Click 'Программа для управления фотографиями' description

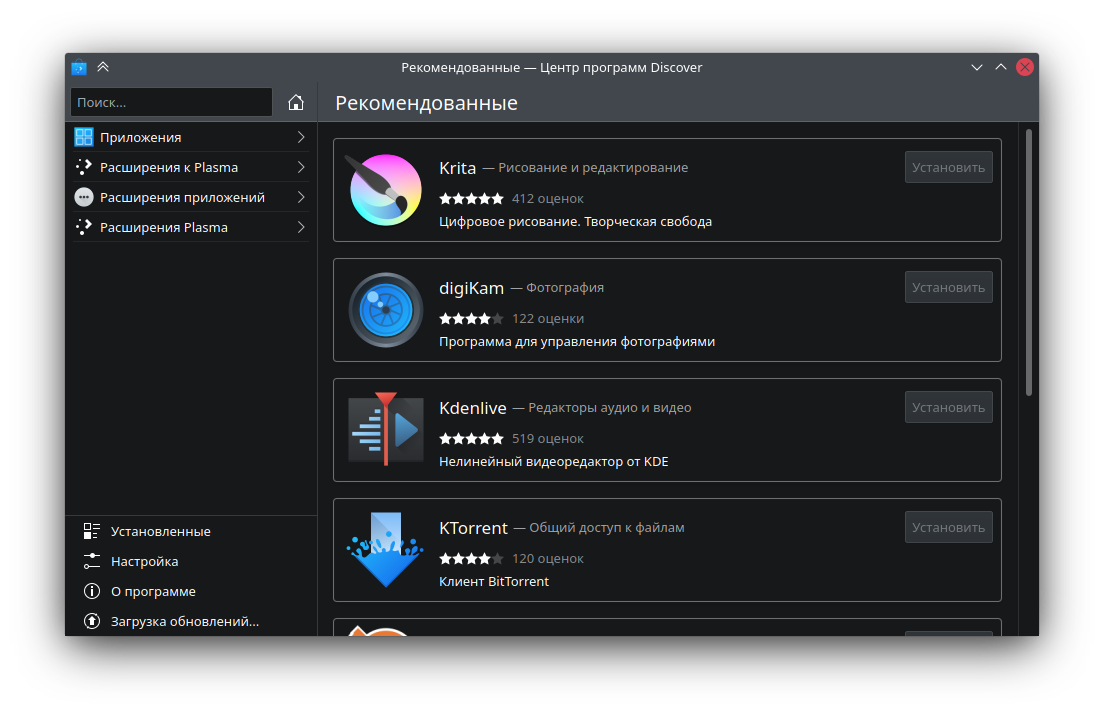[x=577, y=341]
